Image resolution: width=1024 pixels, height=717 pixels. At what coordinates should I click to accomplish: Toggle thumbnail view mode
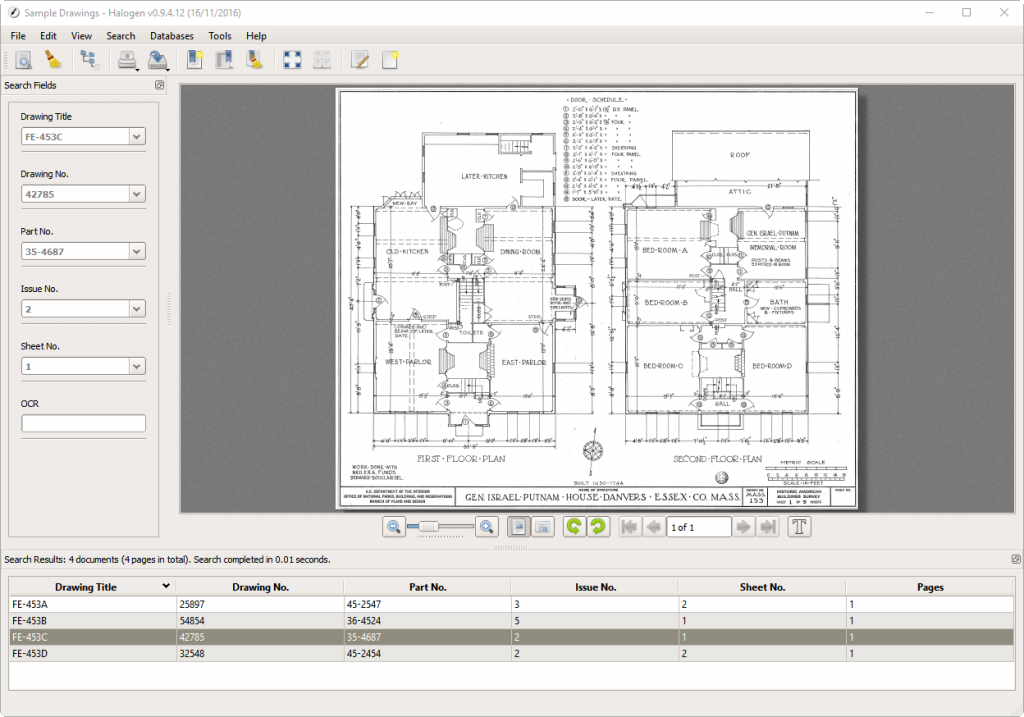click(x=543, y=526)
